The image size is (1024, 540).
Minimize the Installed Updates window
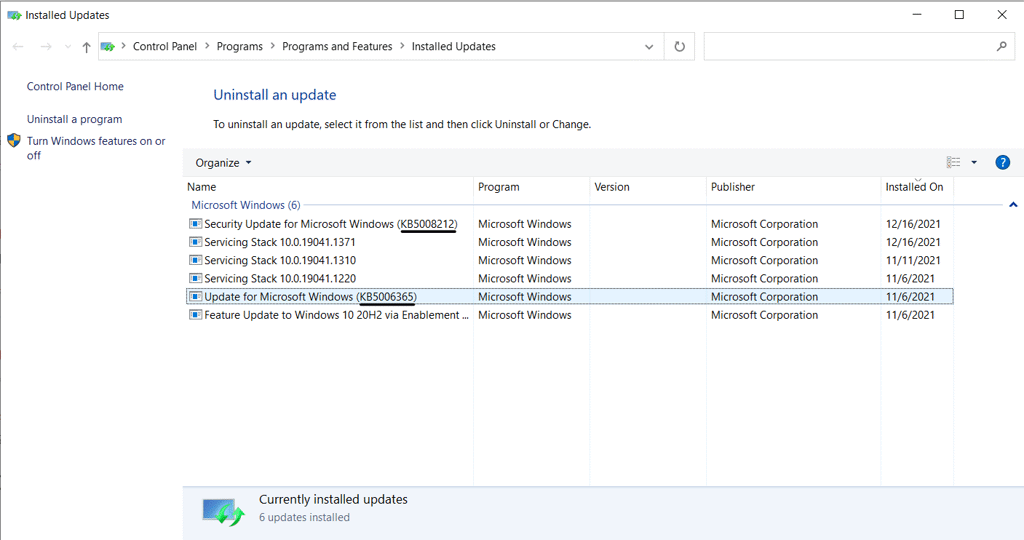pos(917,14)
